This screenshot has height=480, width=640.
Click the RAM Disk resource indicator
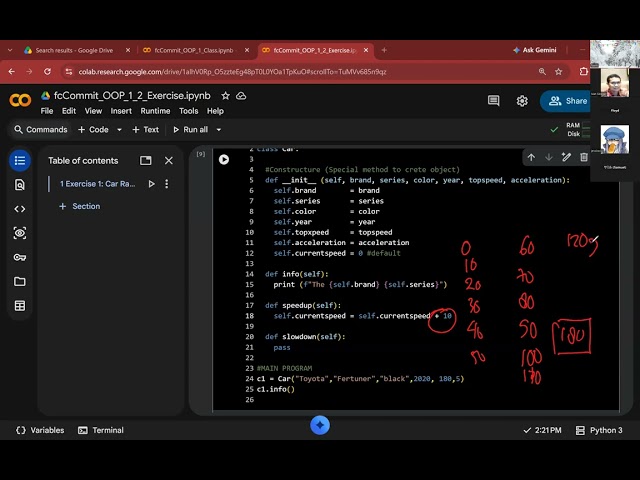coord(578,129)
